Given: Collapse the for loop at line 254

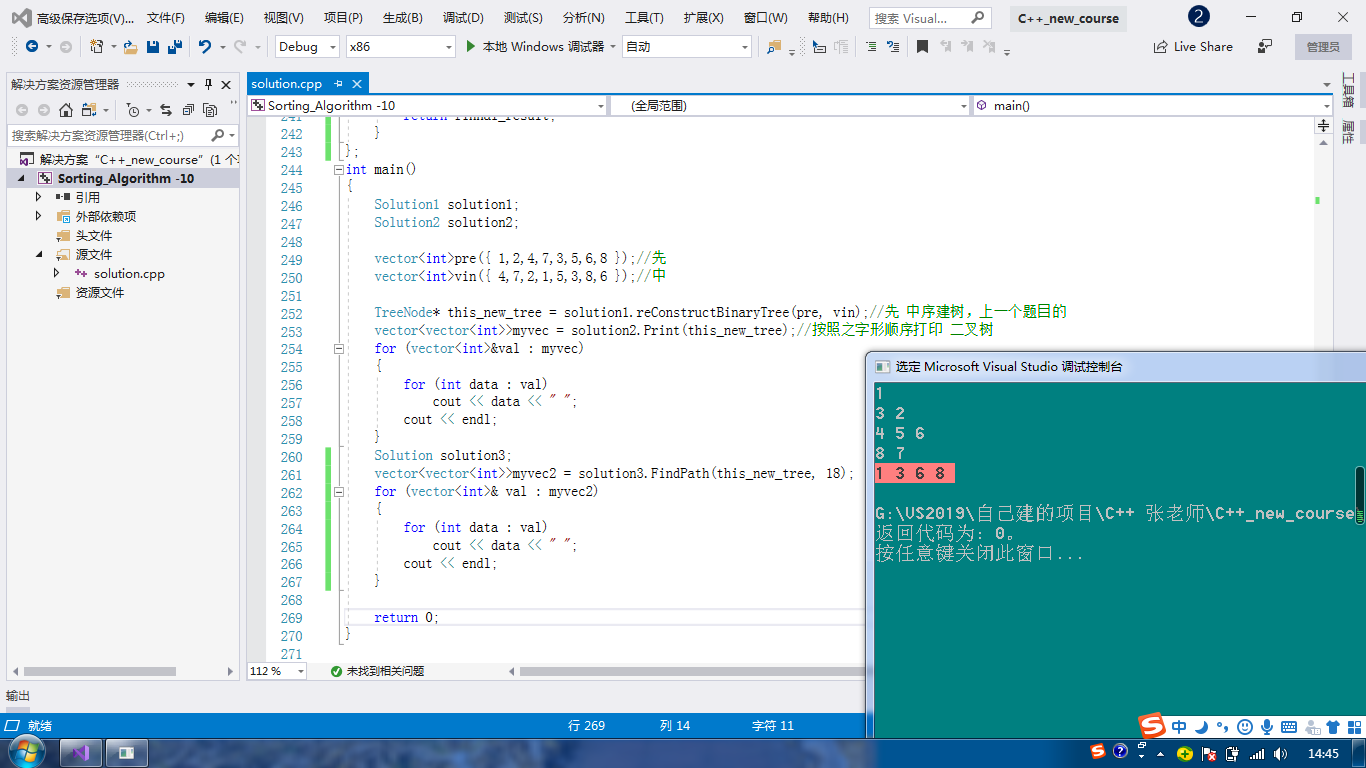Looking at the screenshot, I should click(338, 349).
